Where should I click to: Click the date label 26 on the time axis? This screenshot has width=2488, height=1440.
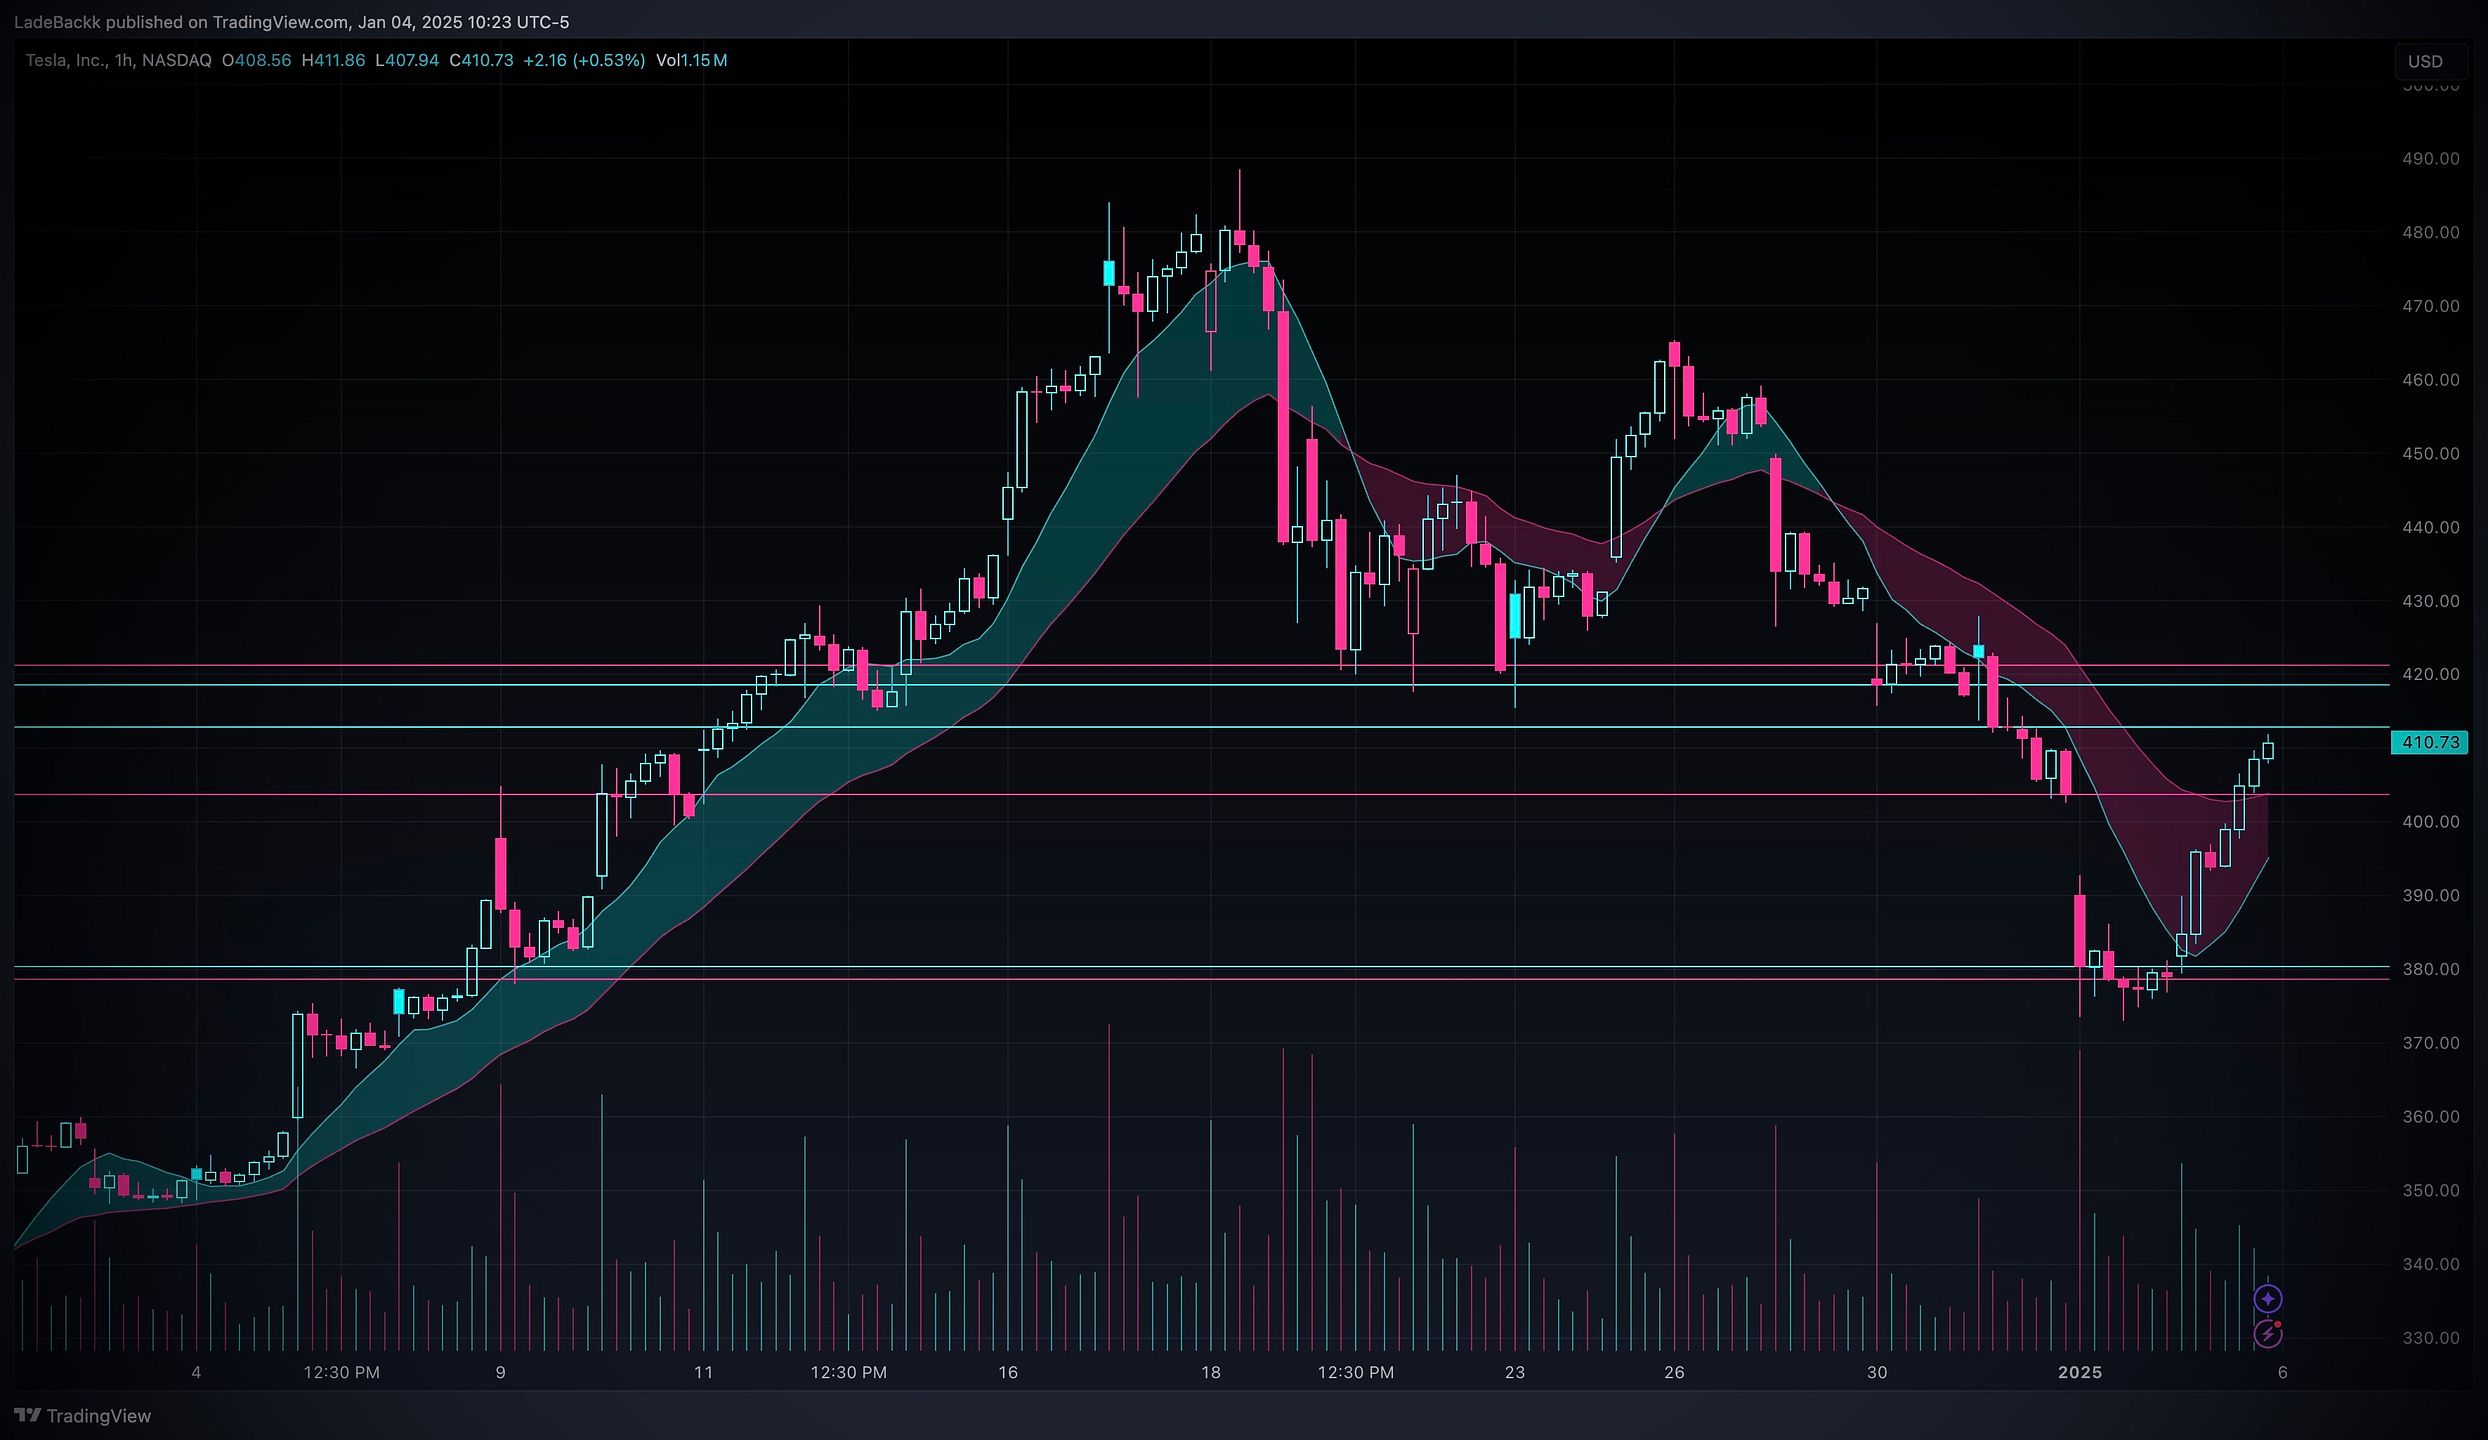click(1674, 1372)
